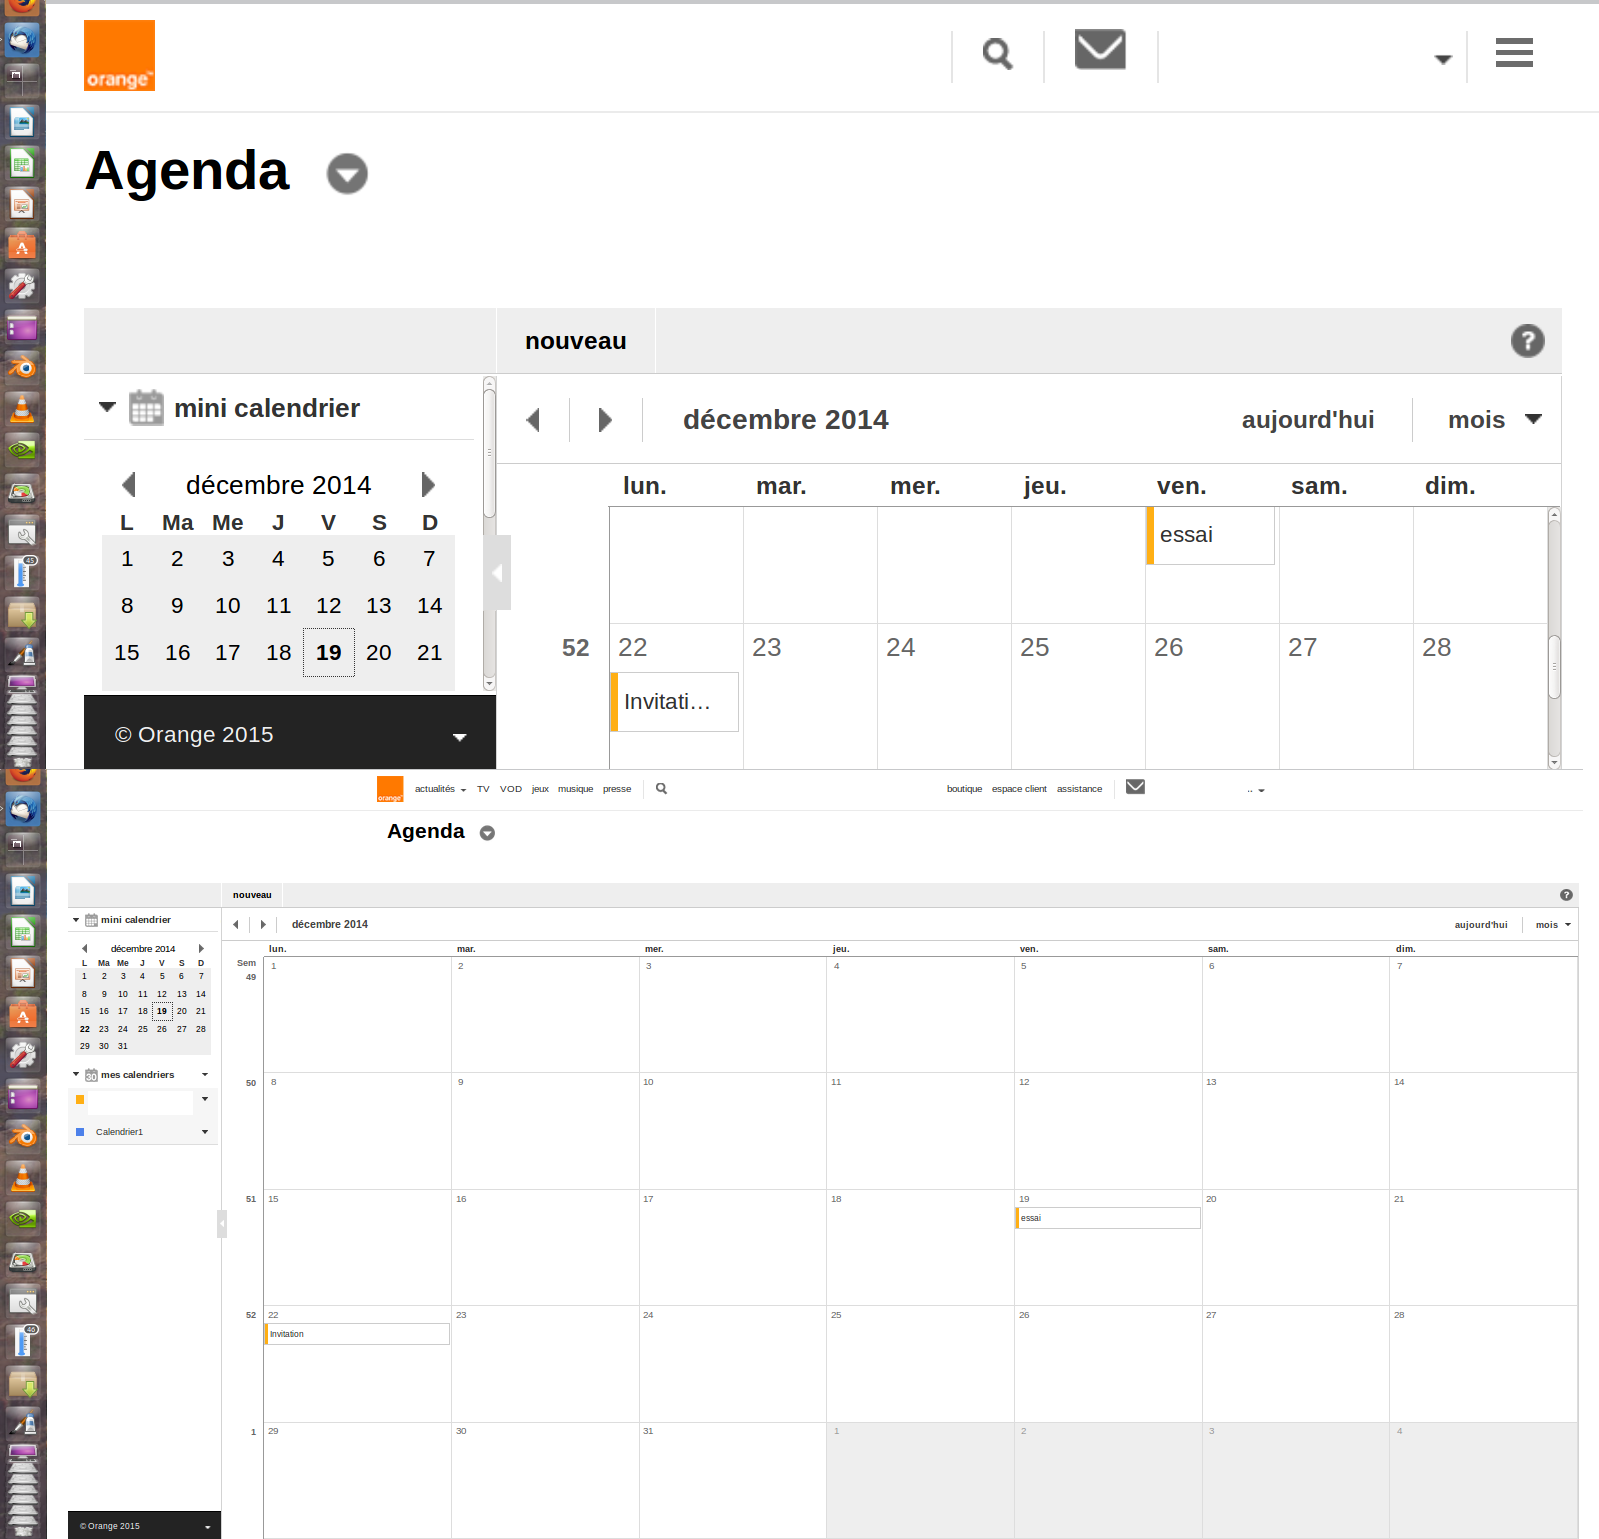Open the 'presse' menu item
Viewport: 1599px width, 1539px height.
tap(617, 789)
